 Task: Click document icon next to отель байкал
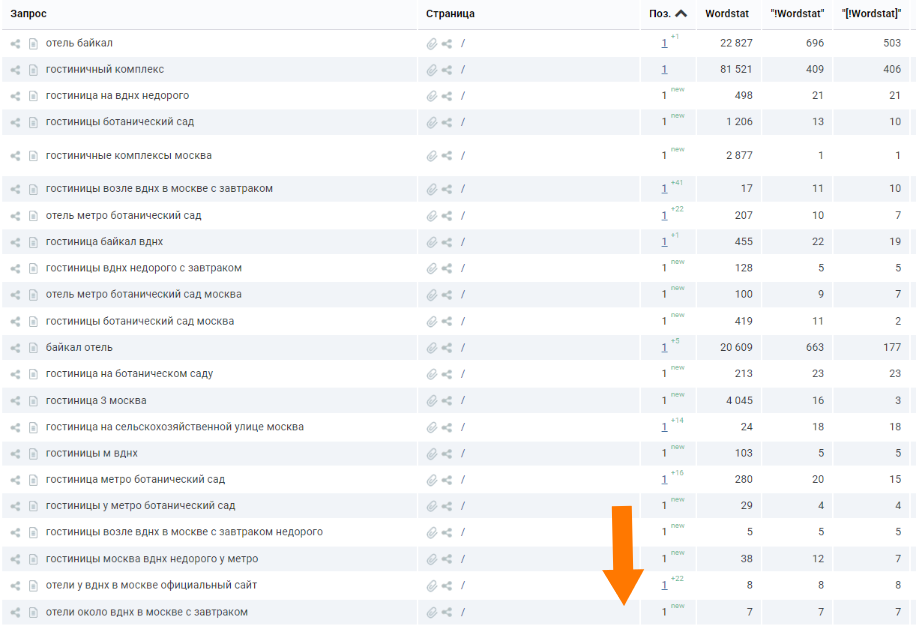click(x=33, y=43)
